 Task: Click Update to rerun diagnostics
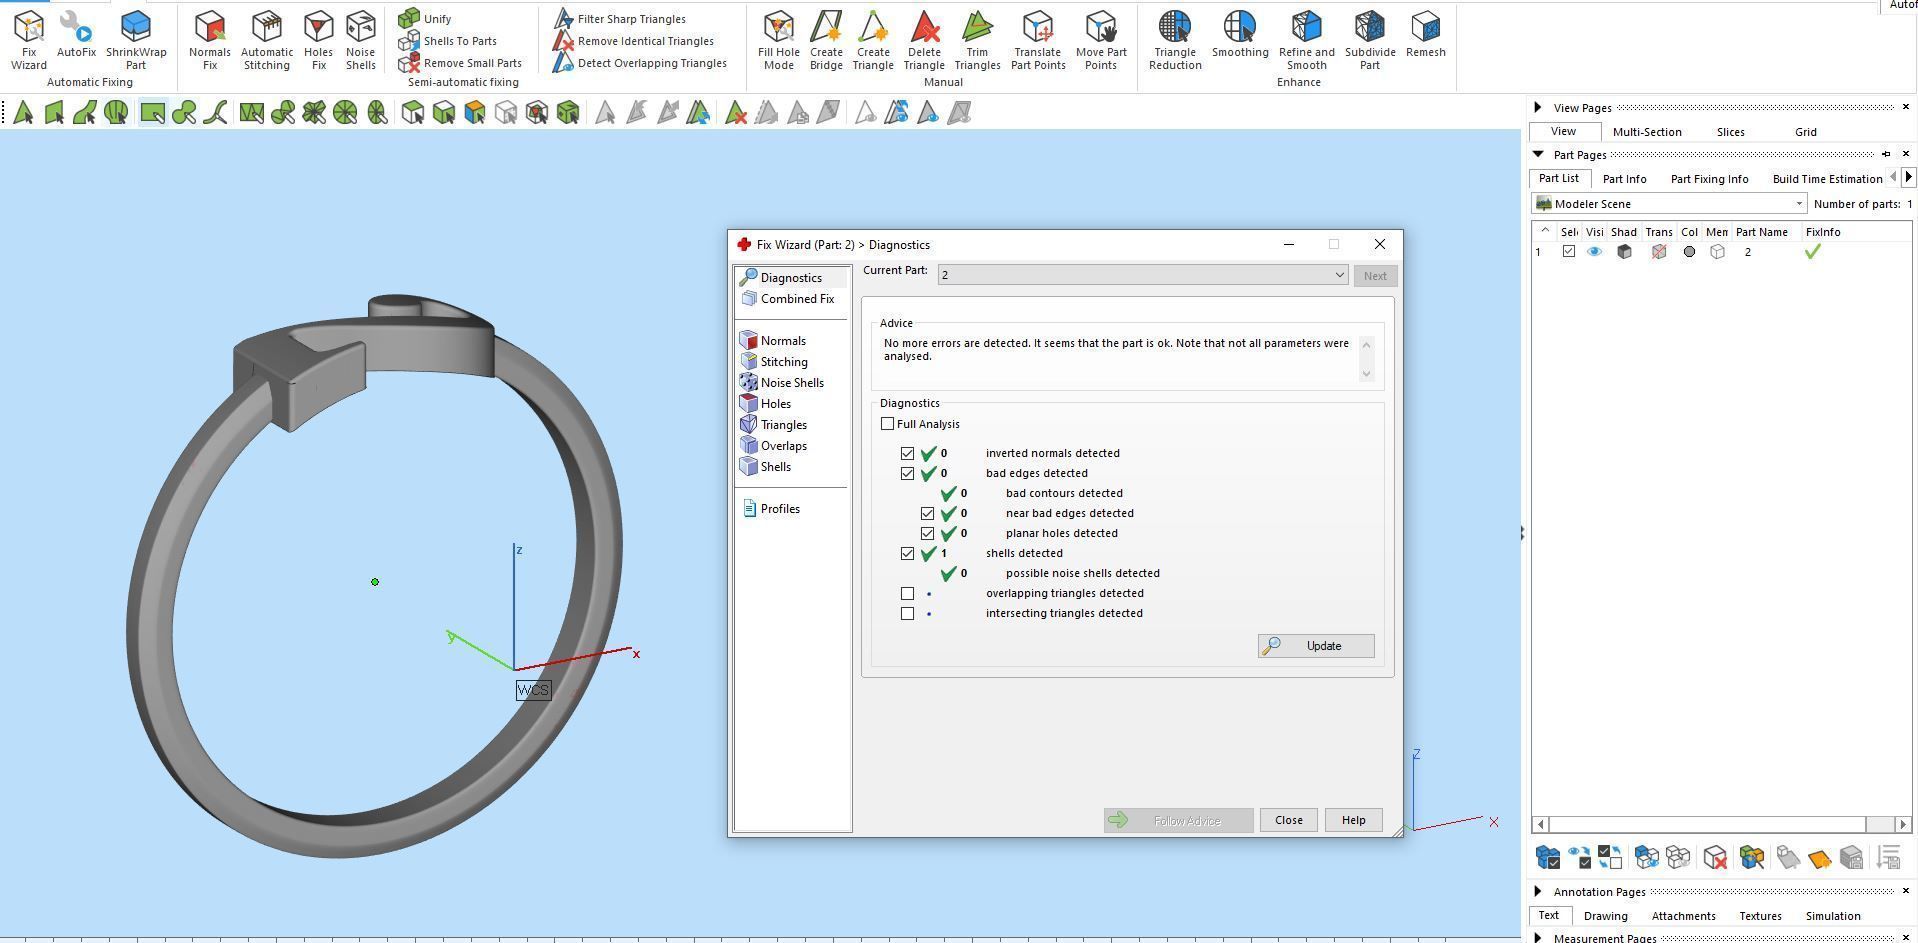coord(1316,646)
